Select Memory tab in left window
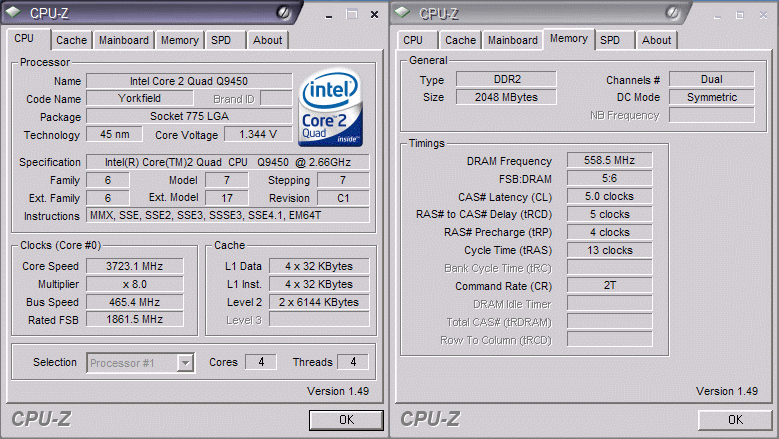The width and height of the screenshot is (779, 439). click(179, 40)
